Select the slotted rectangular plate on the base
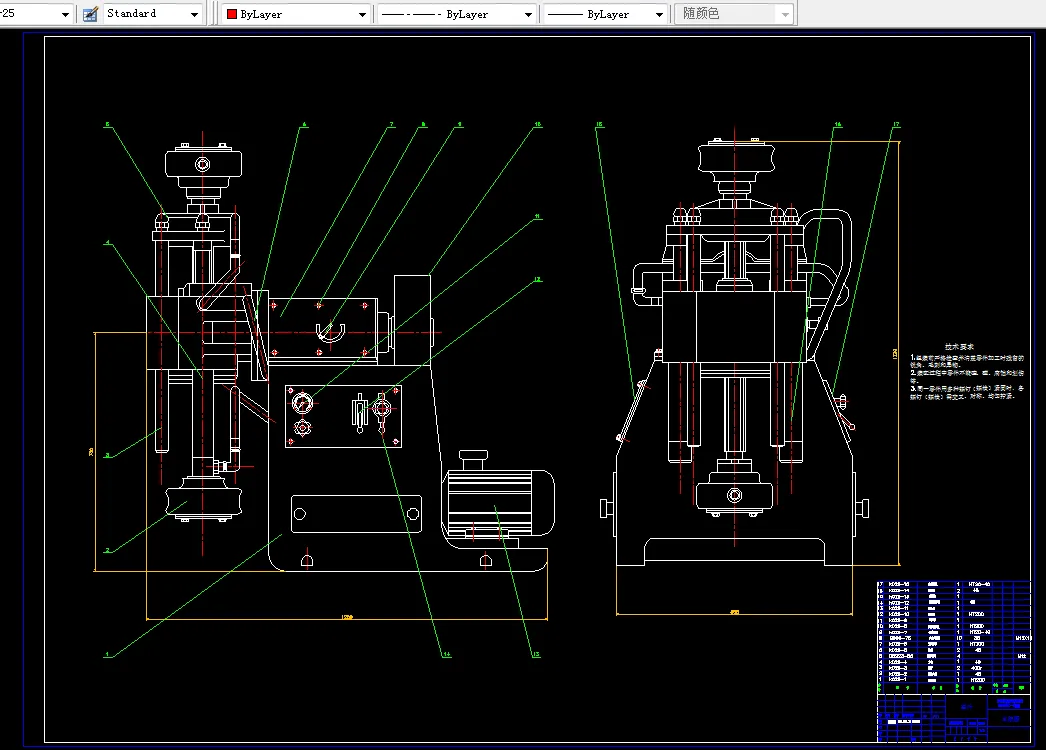This screenshot has height=750, width=1046. pyautogui.click(x=355, y=513)
